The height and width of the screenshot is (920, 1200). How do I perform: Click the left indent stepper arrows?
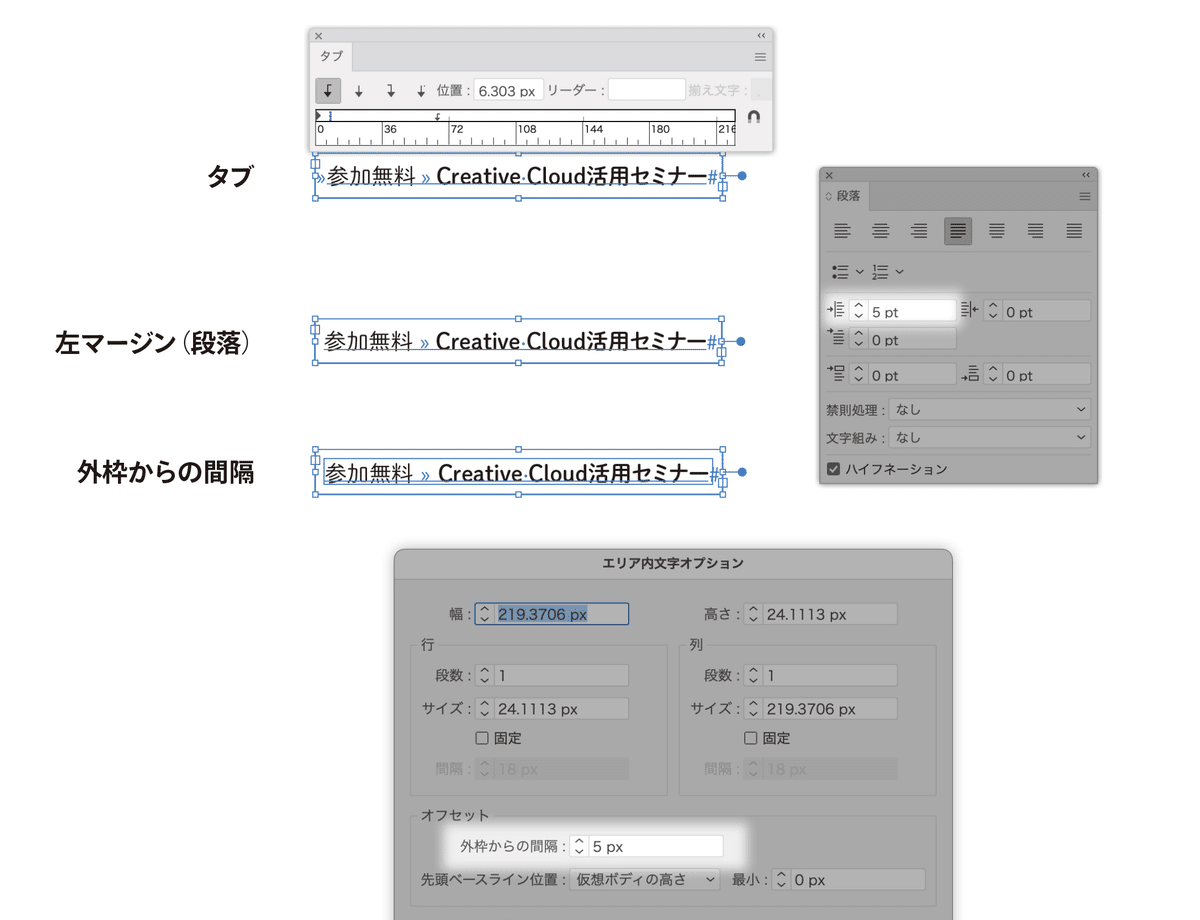(x=858, y=311)
